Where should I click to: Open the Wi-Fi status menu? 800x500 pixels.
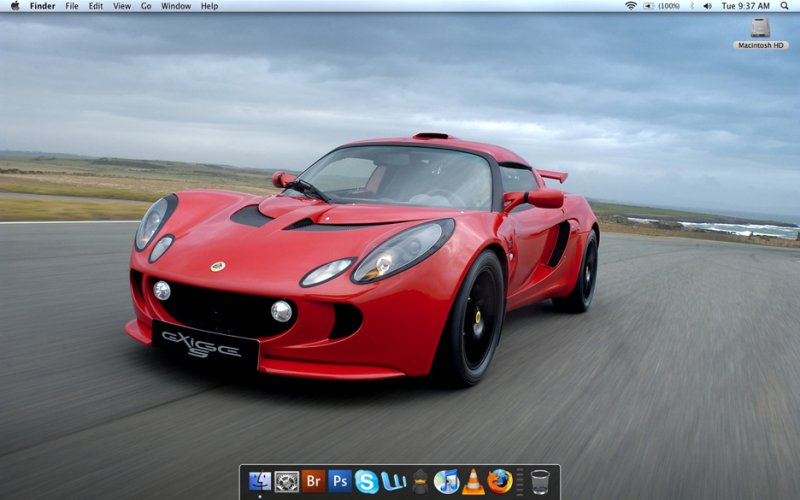click(631, 6)
